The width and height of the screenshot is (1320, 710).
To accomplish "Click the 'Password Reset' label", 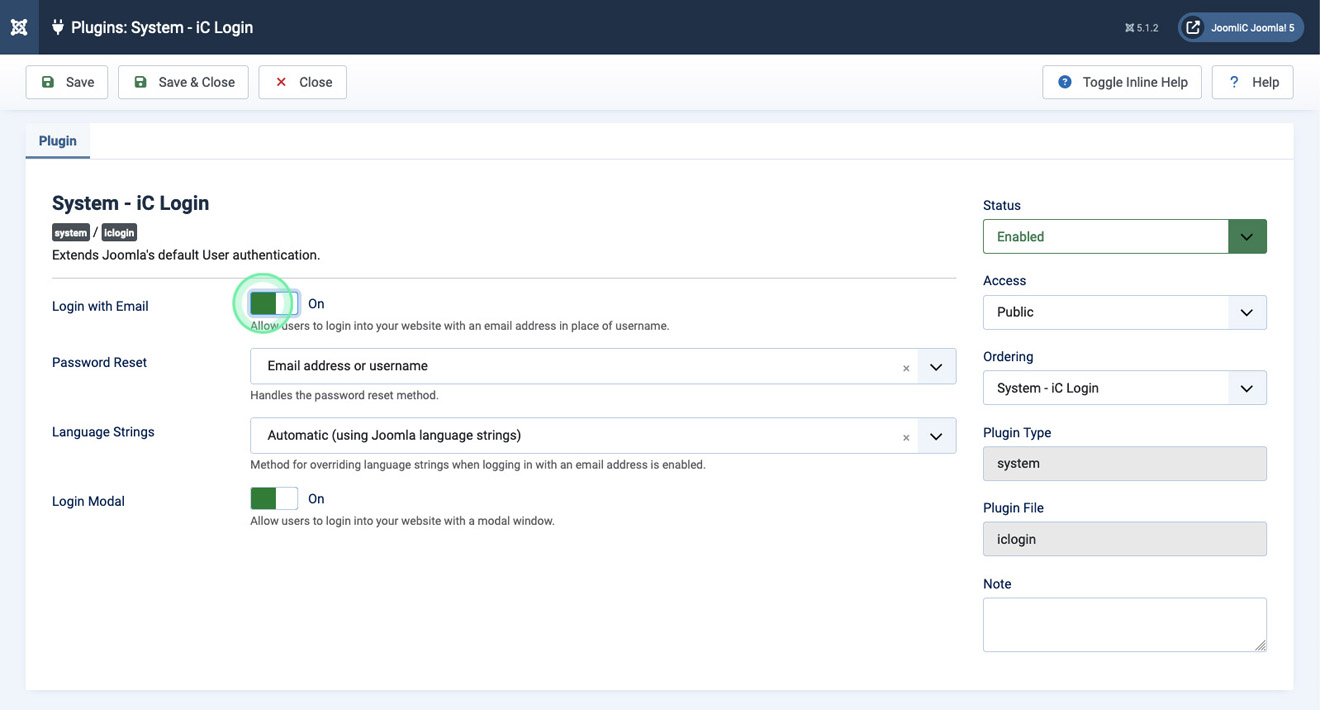I will 99,362.
